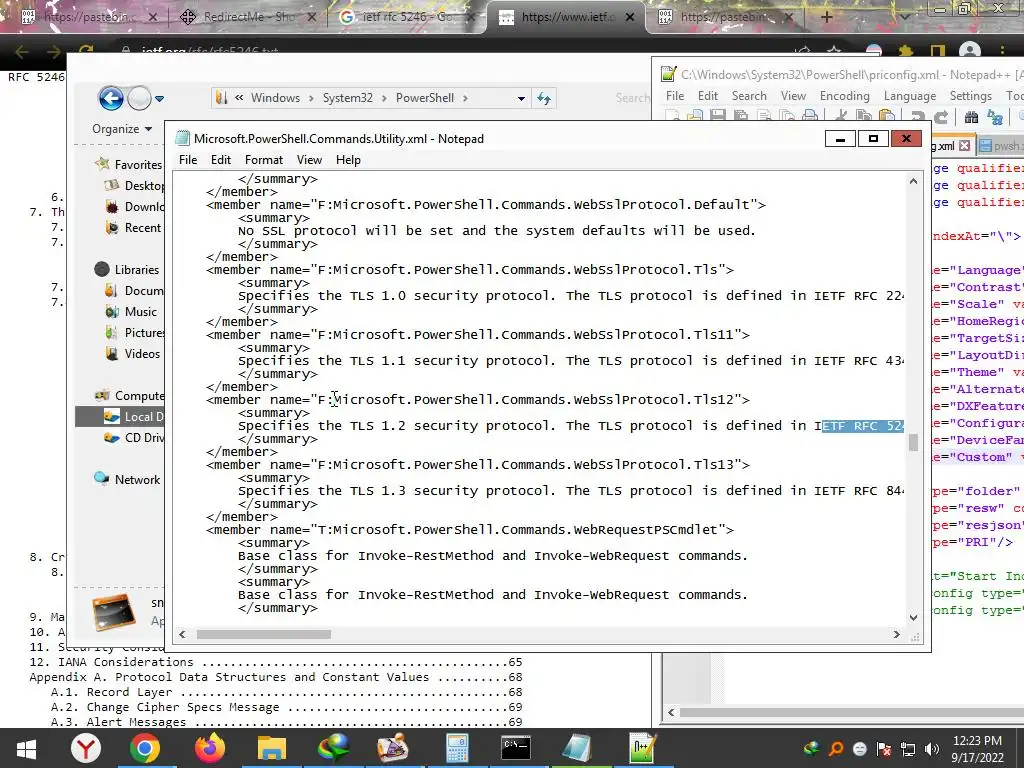Click the Explorer Back arrow button
Screen dimensions: 1024x768
coord(111,99)
